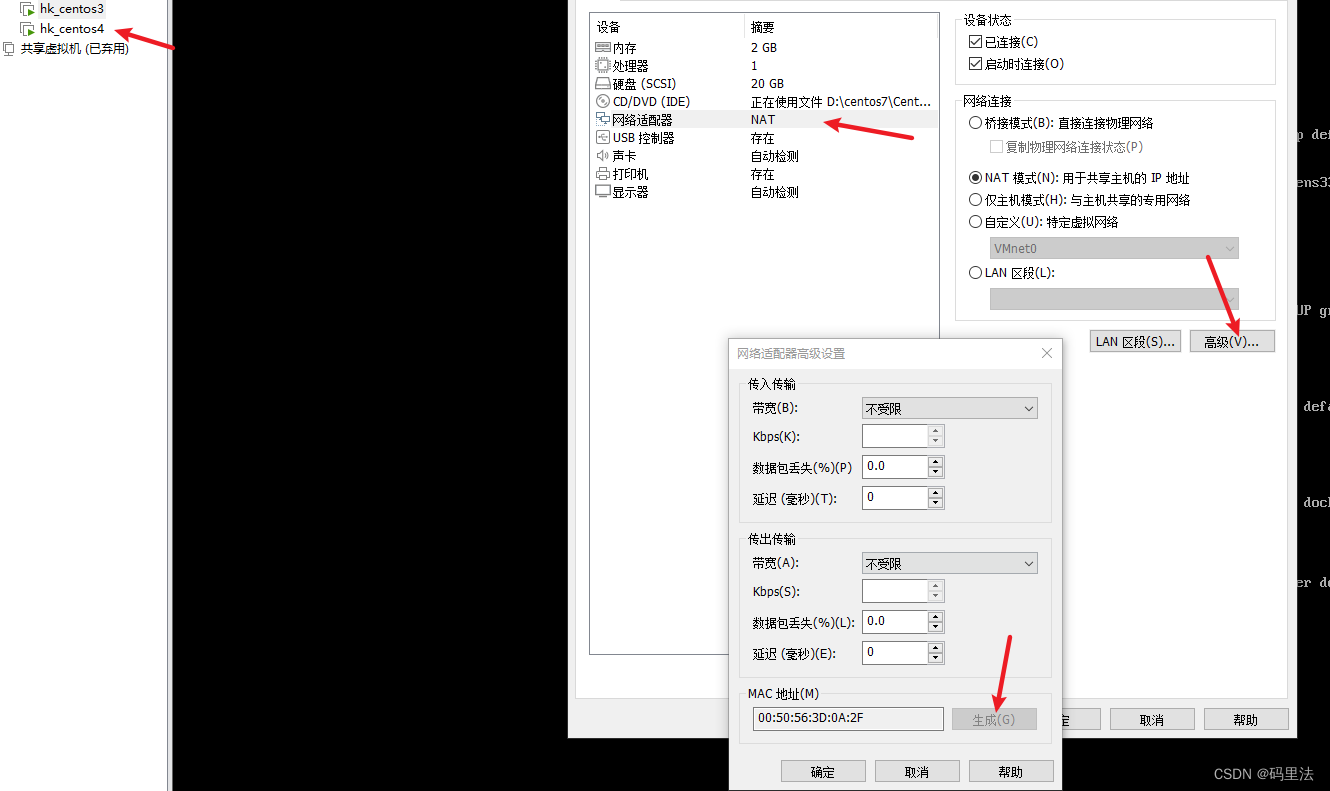Close the 网络适配器高级设置 dialog
This screenshot has width=1330, height=791.
pyautogui.click(x=1047, y=353)
